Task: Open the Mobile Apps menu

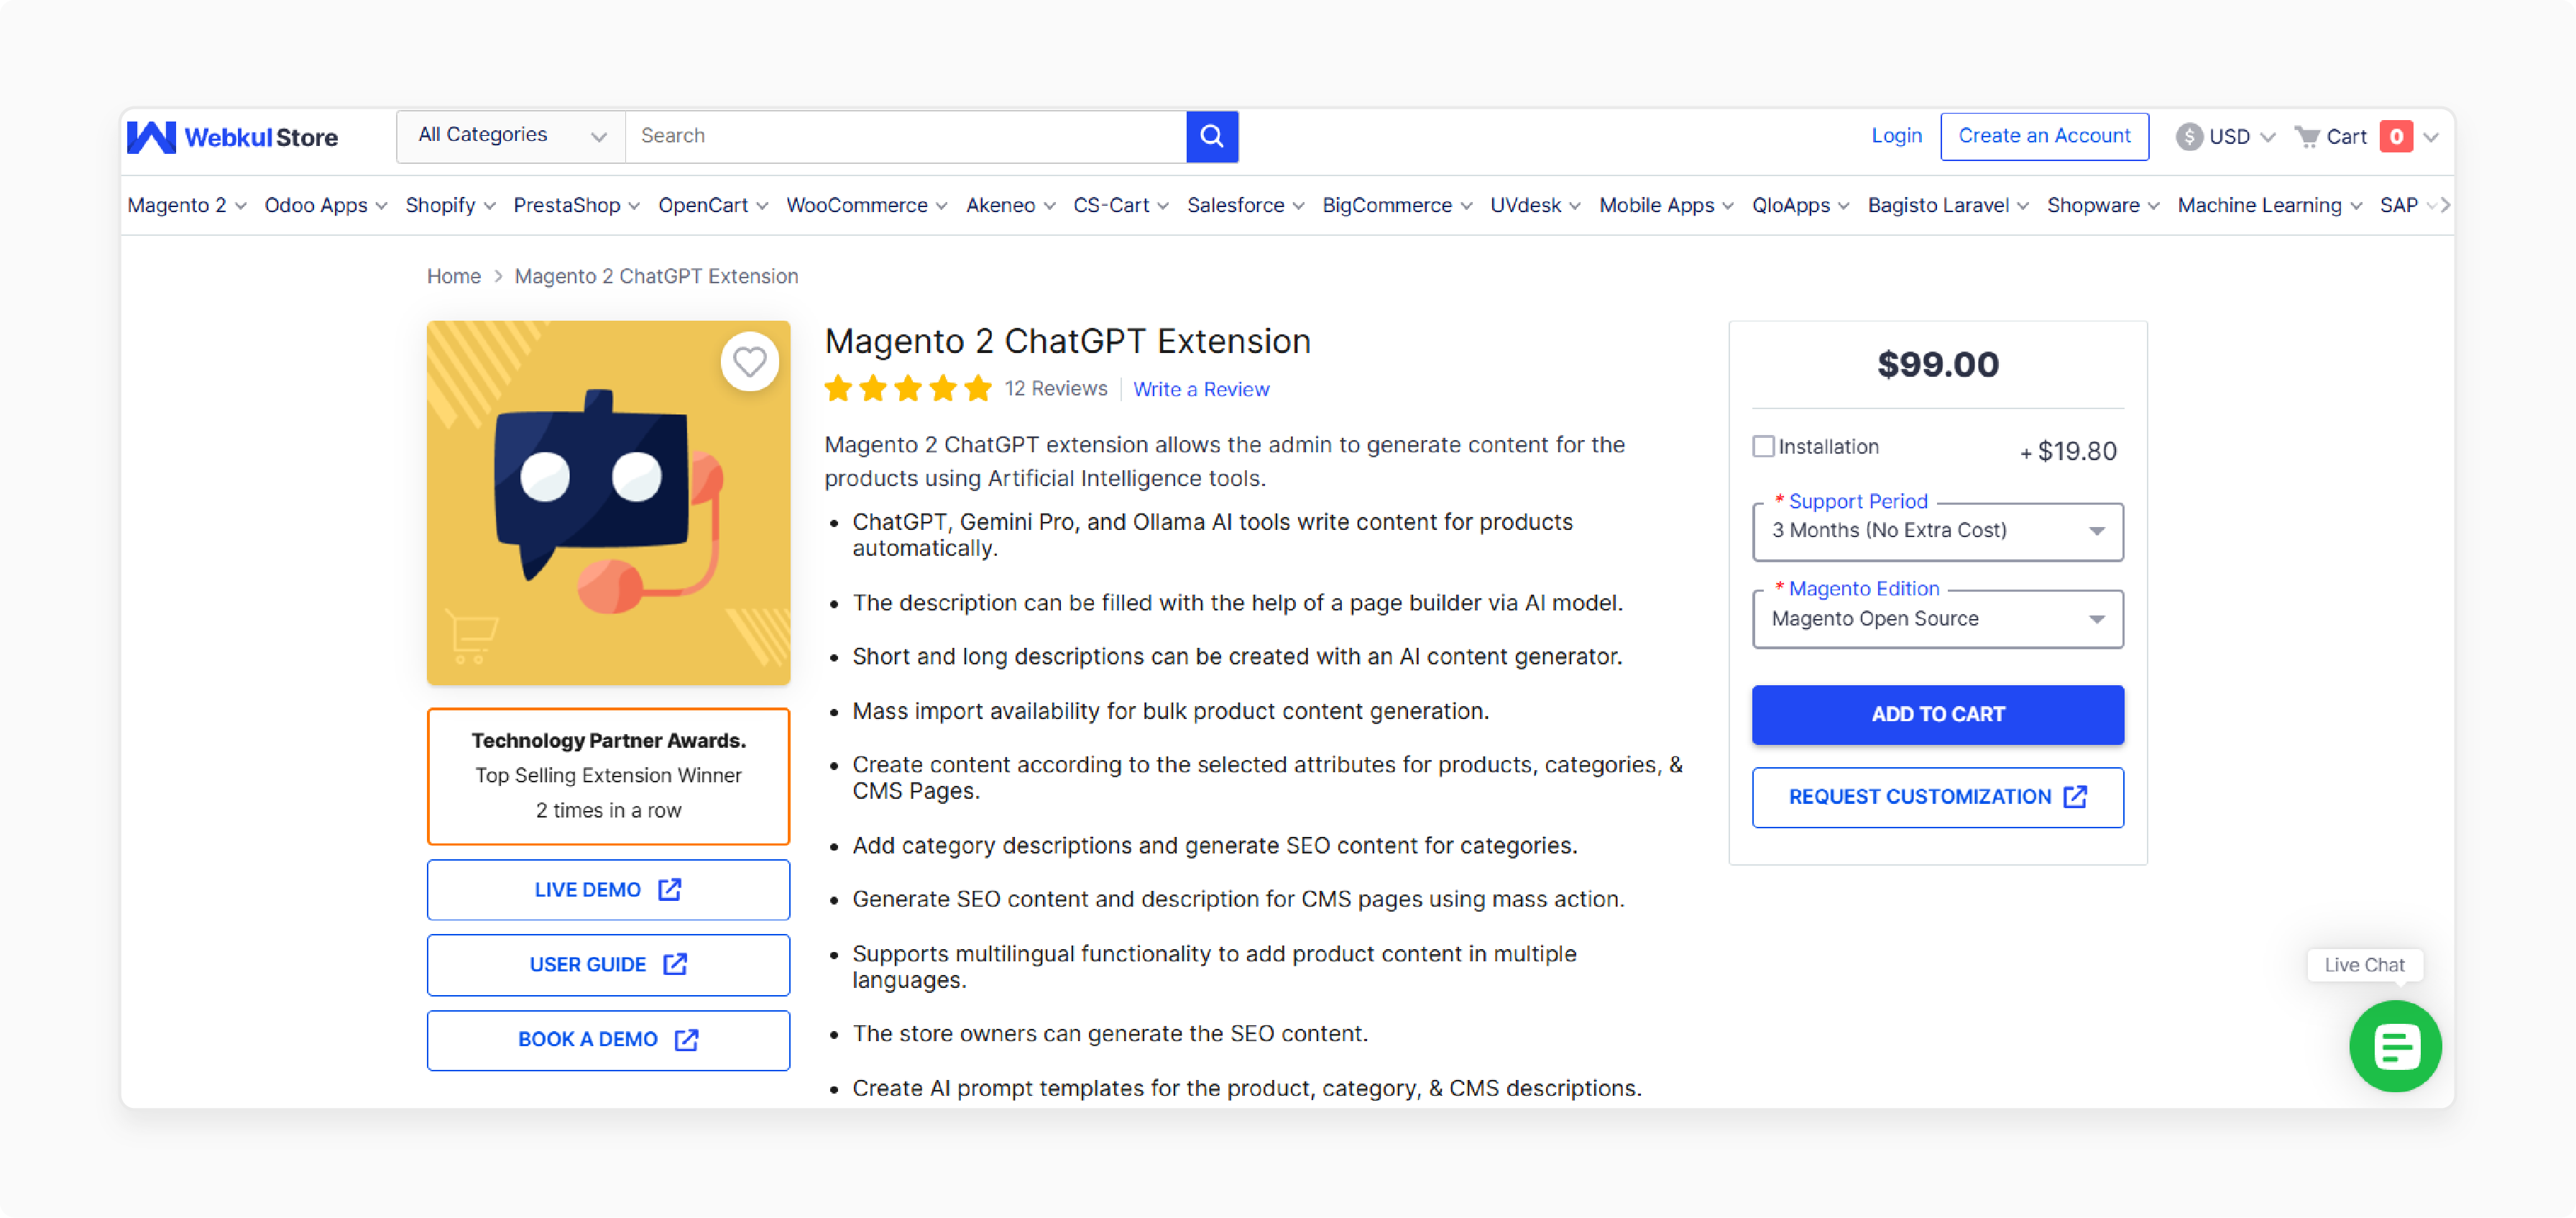Action: click(1666, 205)
